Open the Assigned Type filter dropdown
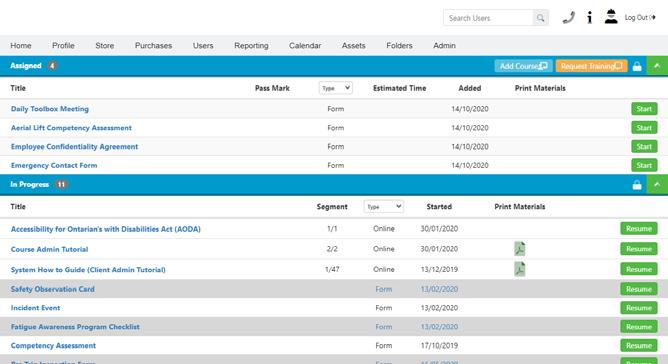The height and width of the screenshot is (364, 668). click(x=336, y=88)
